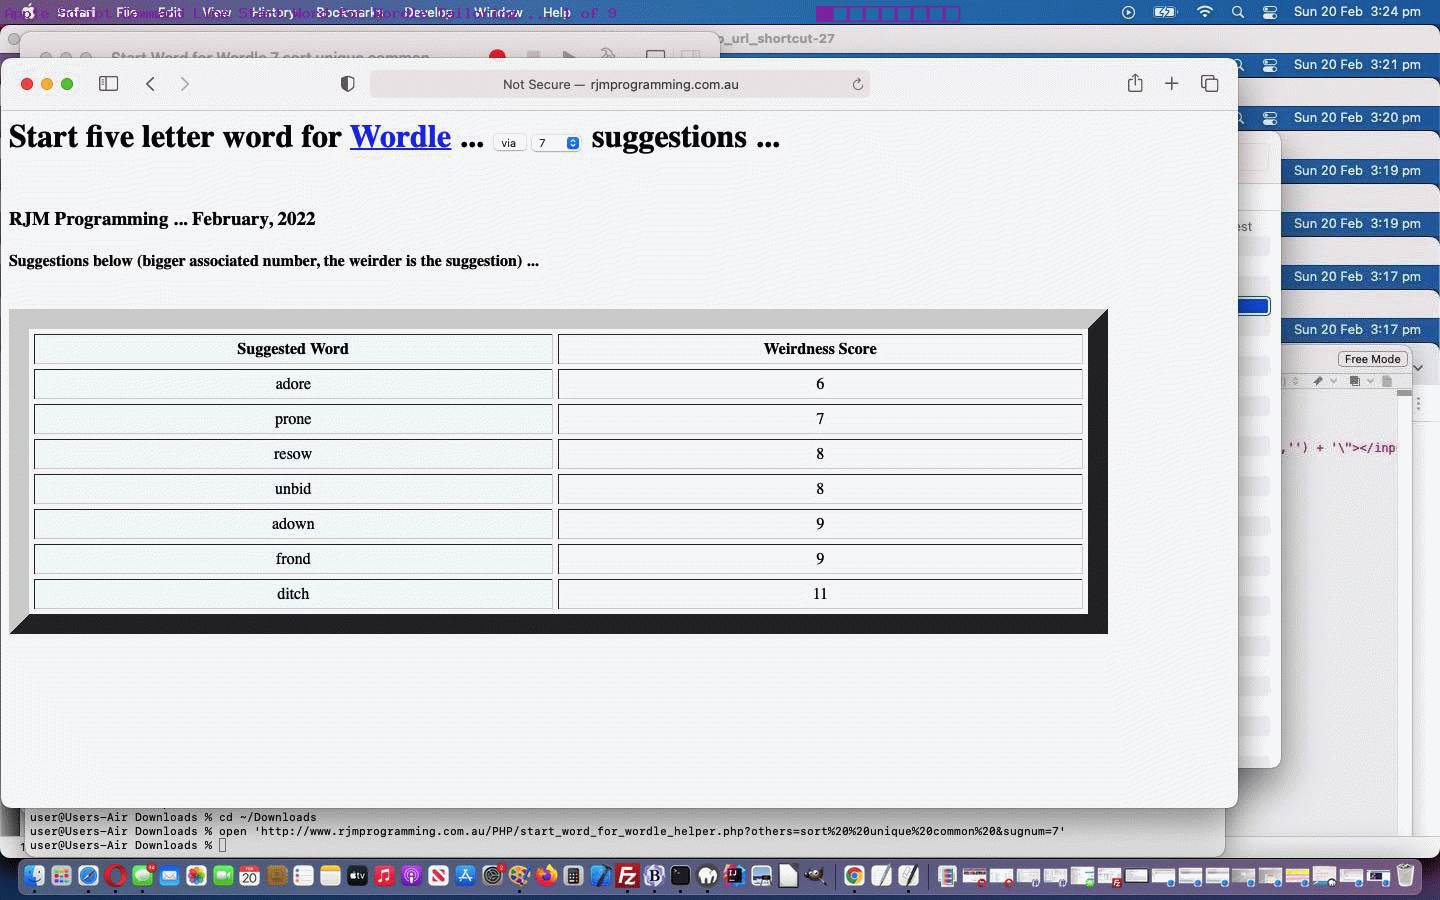Select the 'ditch' table cell
Viewport: 1440px width, 900px height.
(x=293, y=594)
